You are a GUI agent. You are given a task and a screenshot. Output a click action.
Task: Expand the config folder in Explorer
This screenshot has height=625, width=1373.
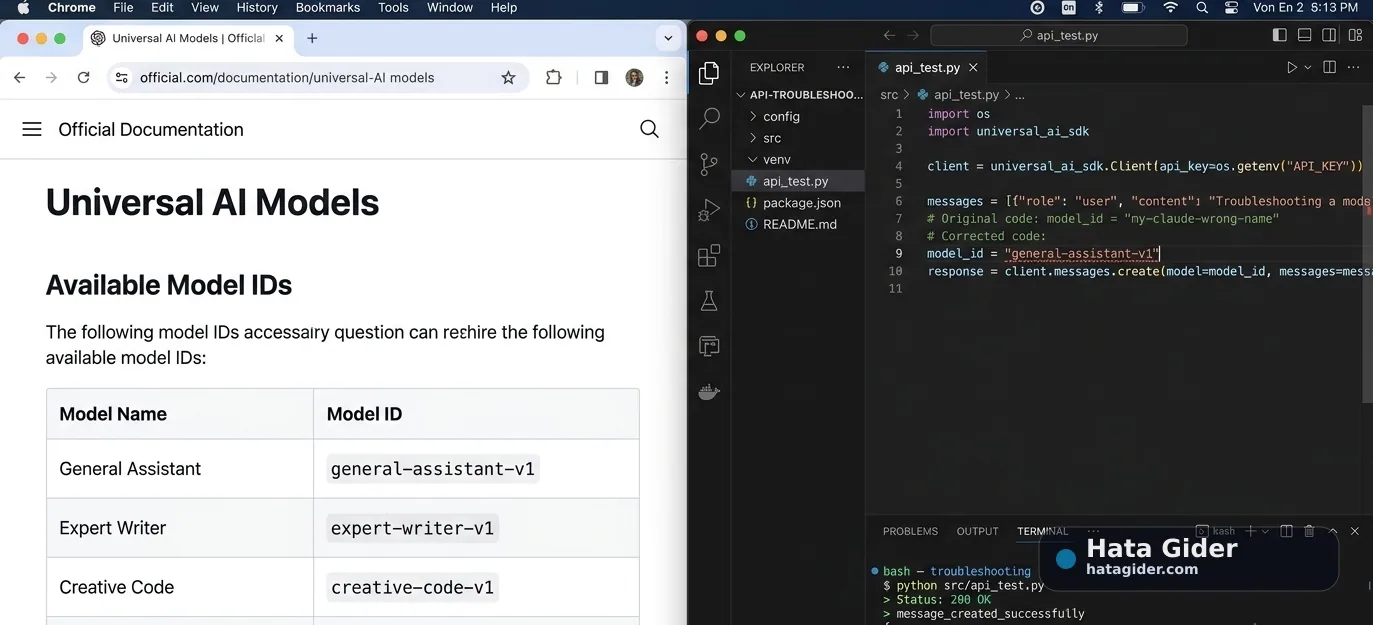click(x=798, y=116)
